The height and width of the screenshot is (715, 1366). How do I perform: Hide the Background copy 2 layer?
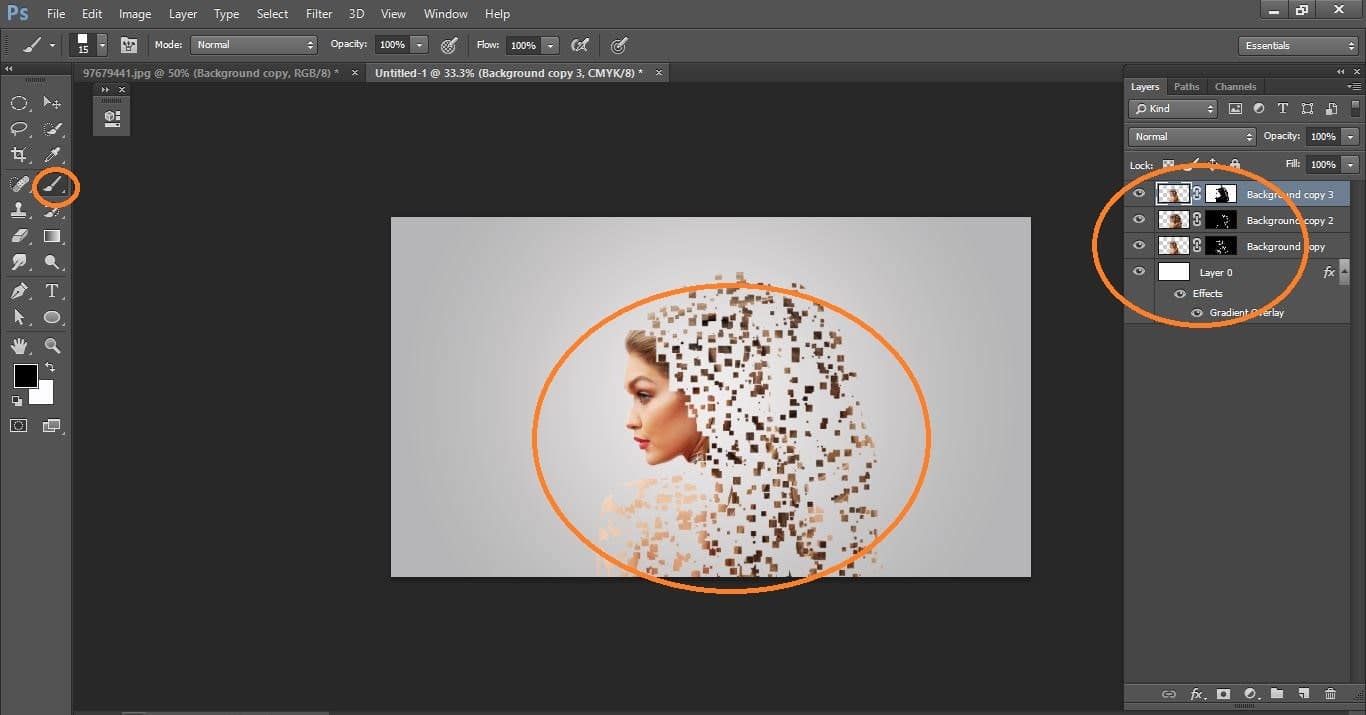(x=1139, y=219)
